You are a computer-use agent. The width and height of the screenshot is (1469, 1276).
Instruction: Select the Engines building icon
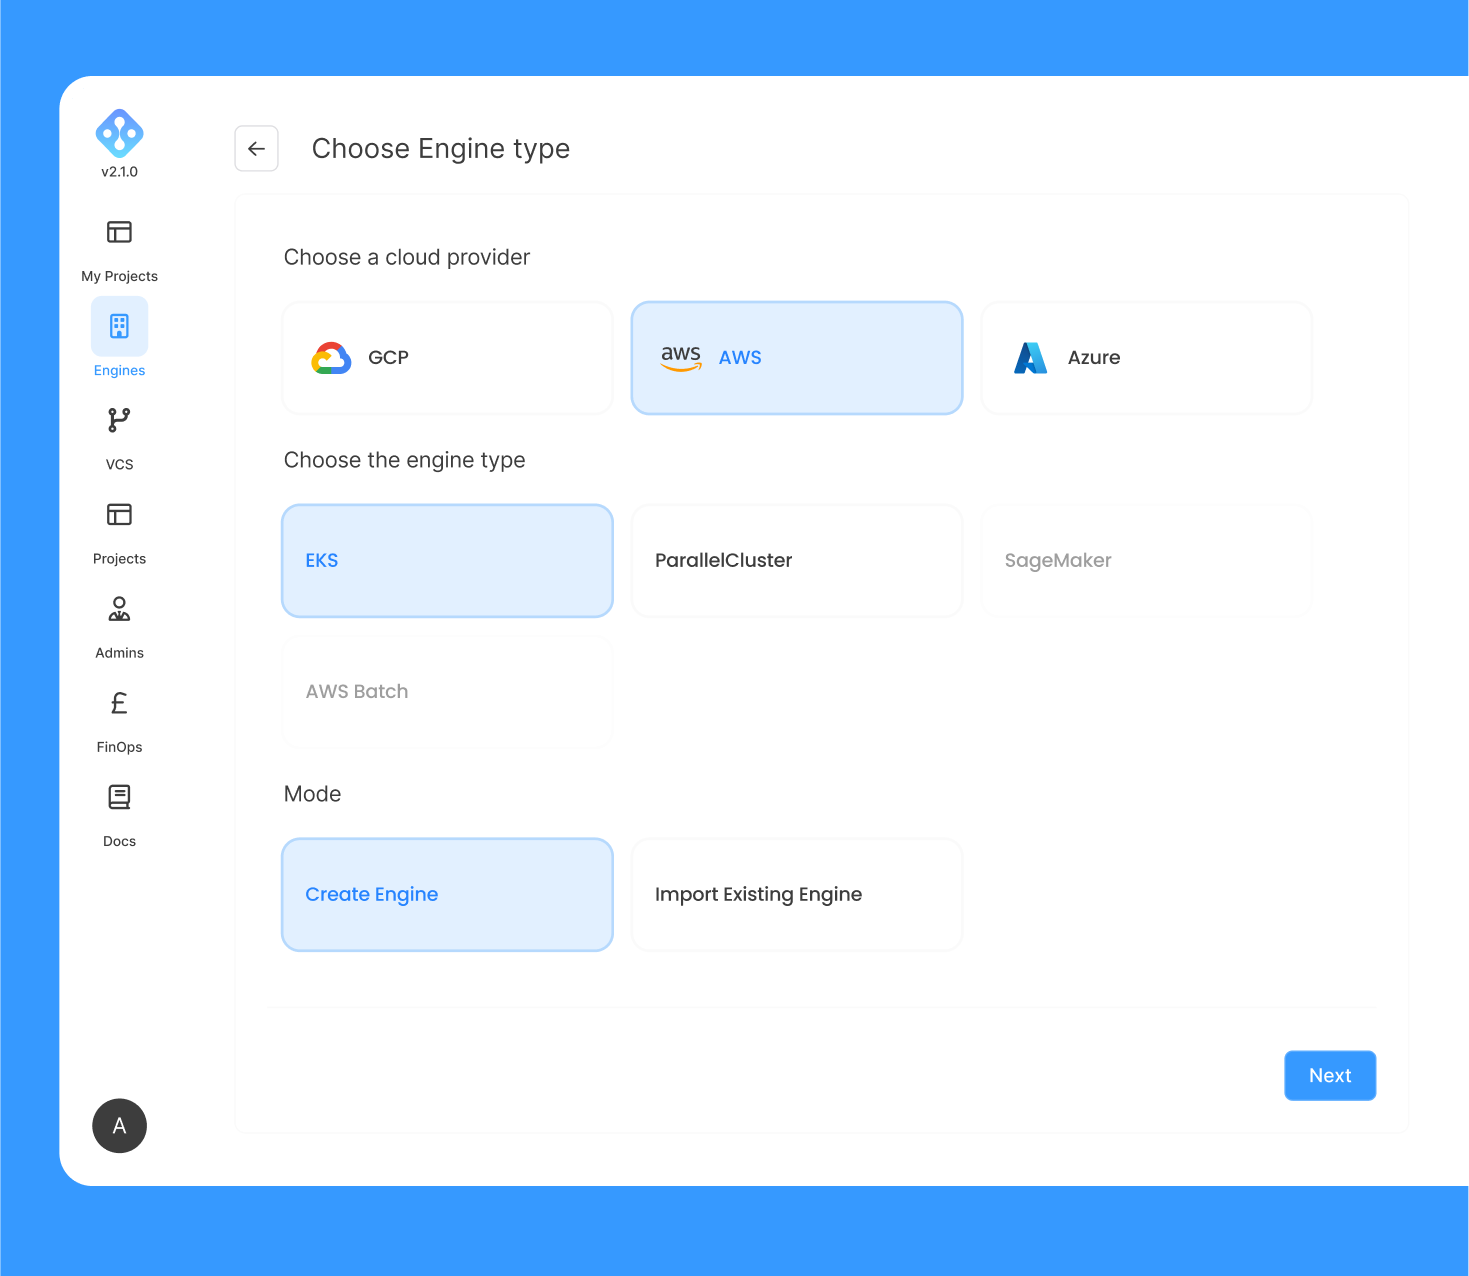coord(119,326)
